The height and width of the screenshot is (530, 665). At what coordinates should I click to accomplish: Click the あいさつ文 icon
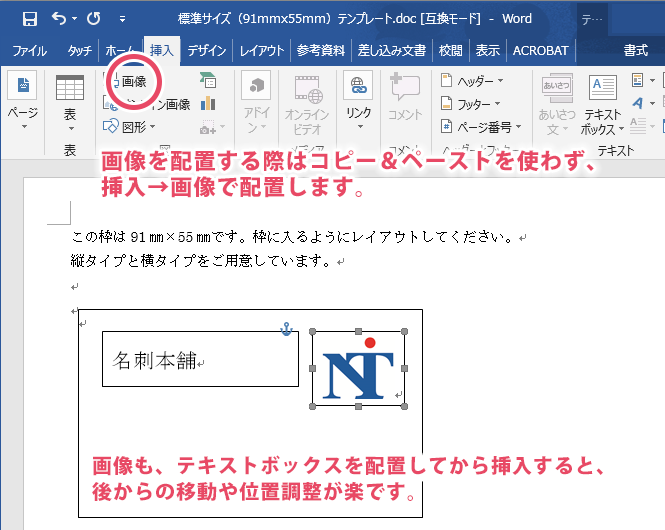coord(556,88)
